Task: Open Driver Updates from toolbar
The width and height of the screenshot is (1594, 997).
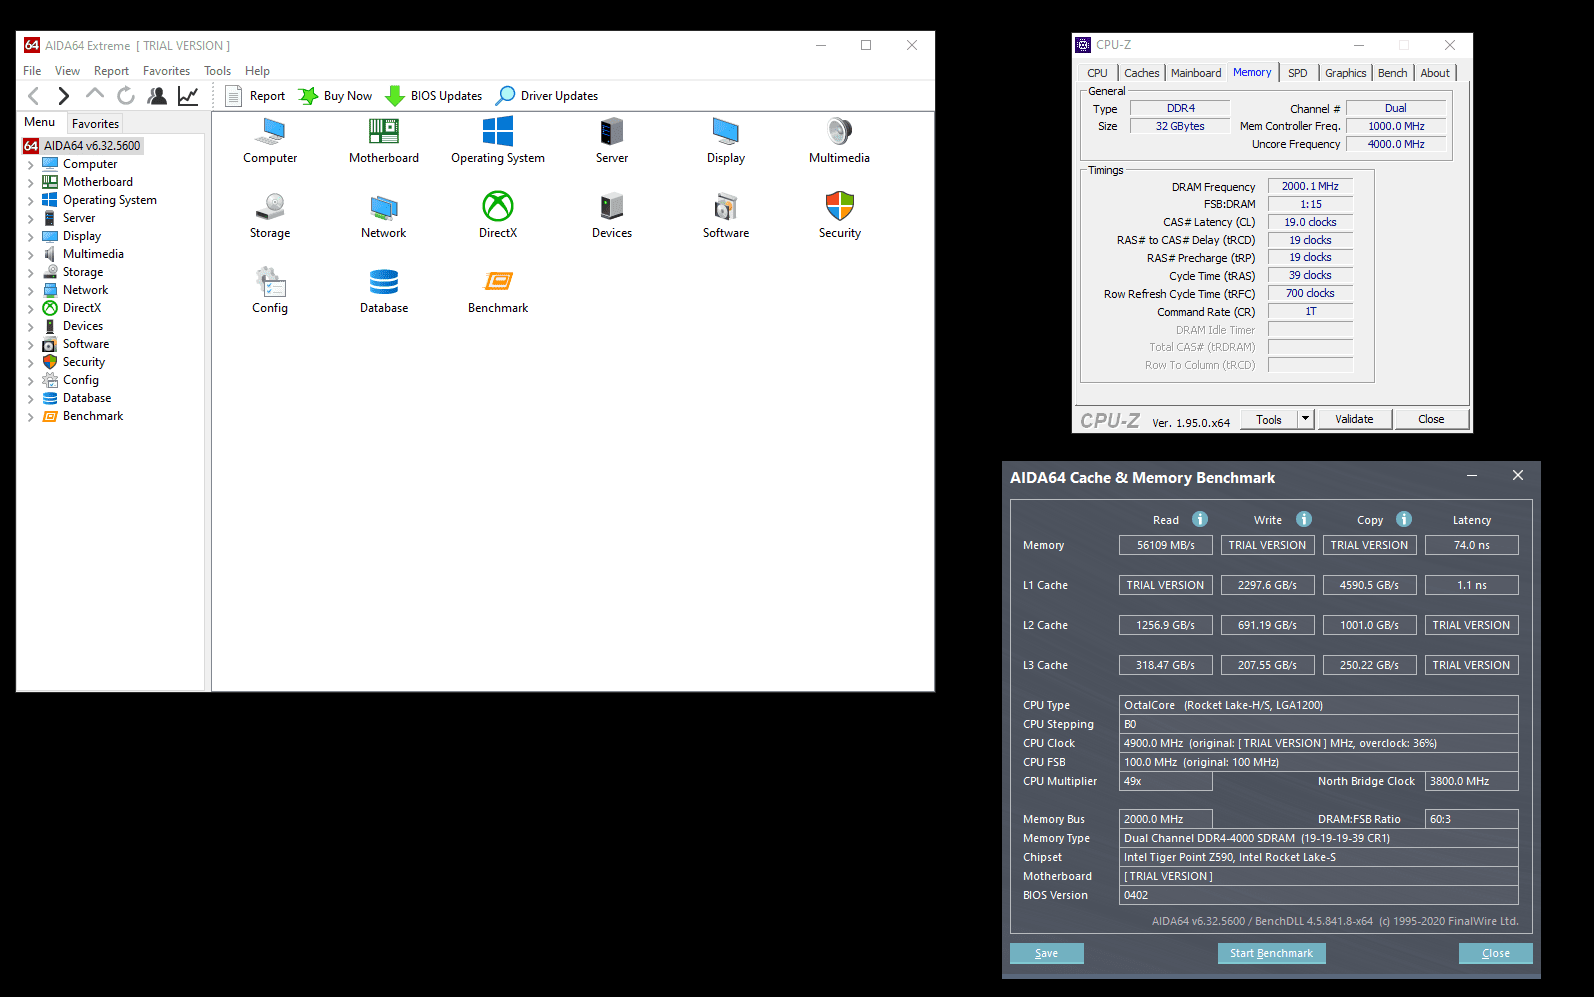Action: (x=547, y=96)
